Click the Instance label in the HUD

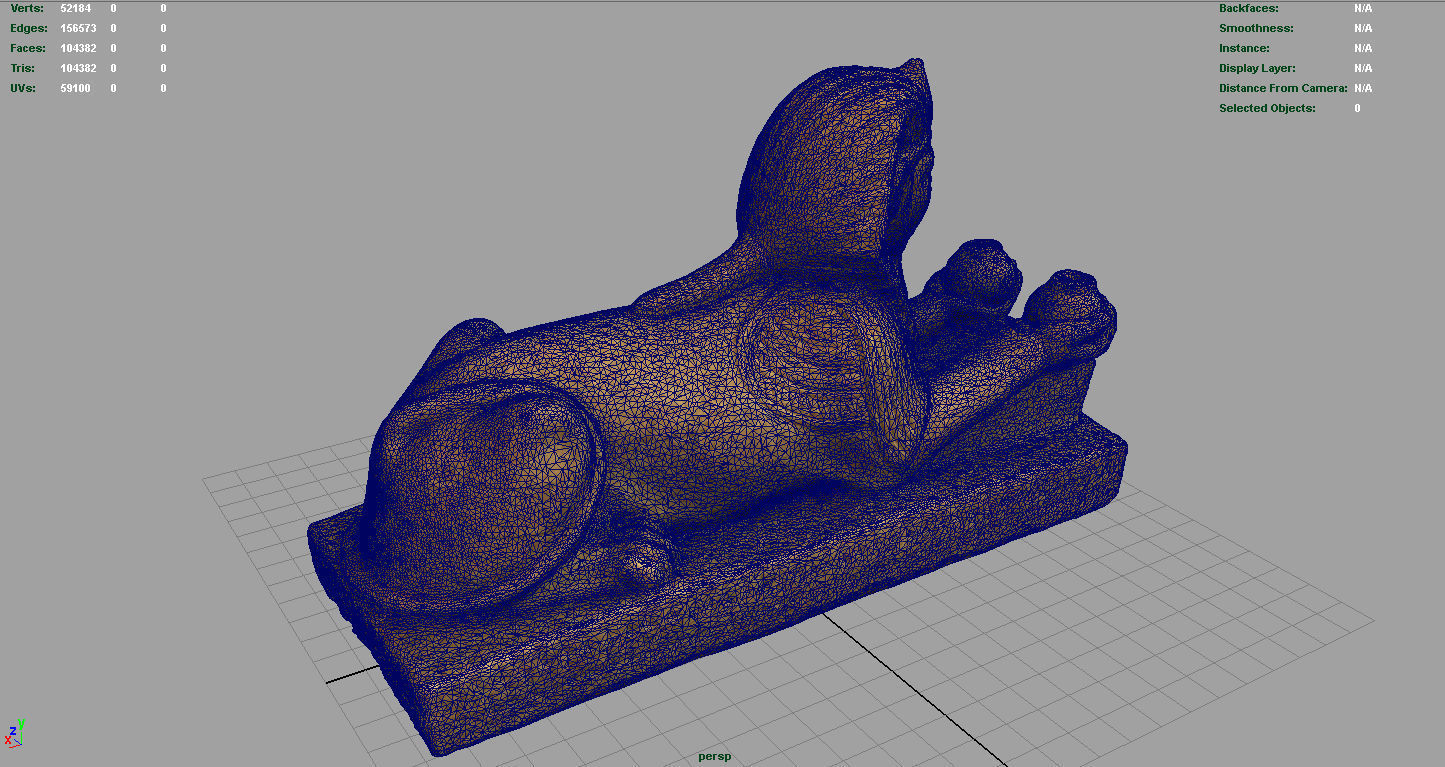(1244, 48)
